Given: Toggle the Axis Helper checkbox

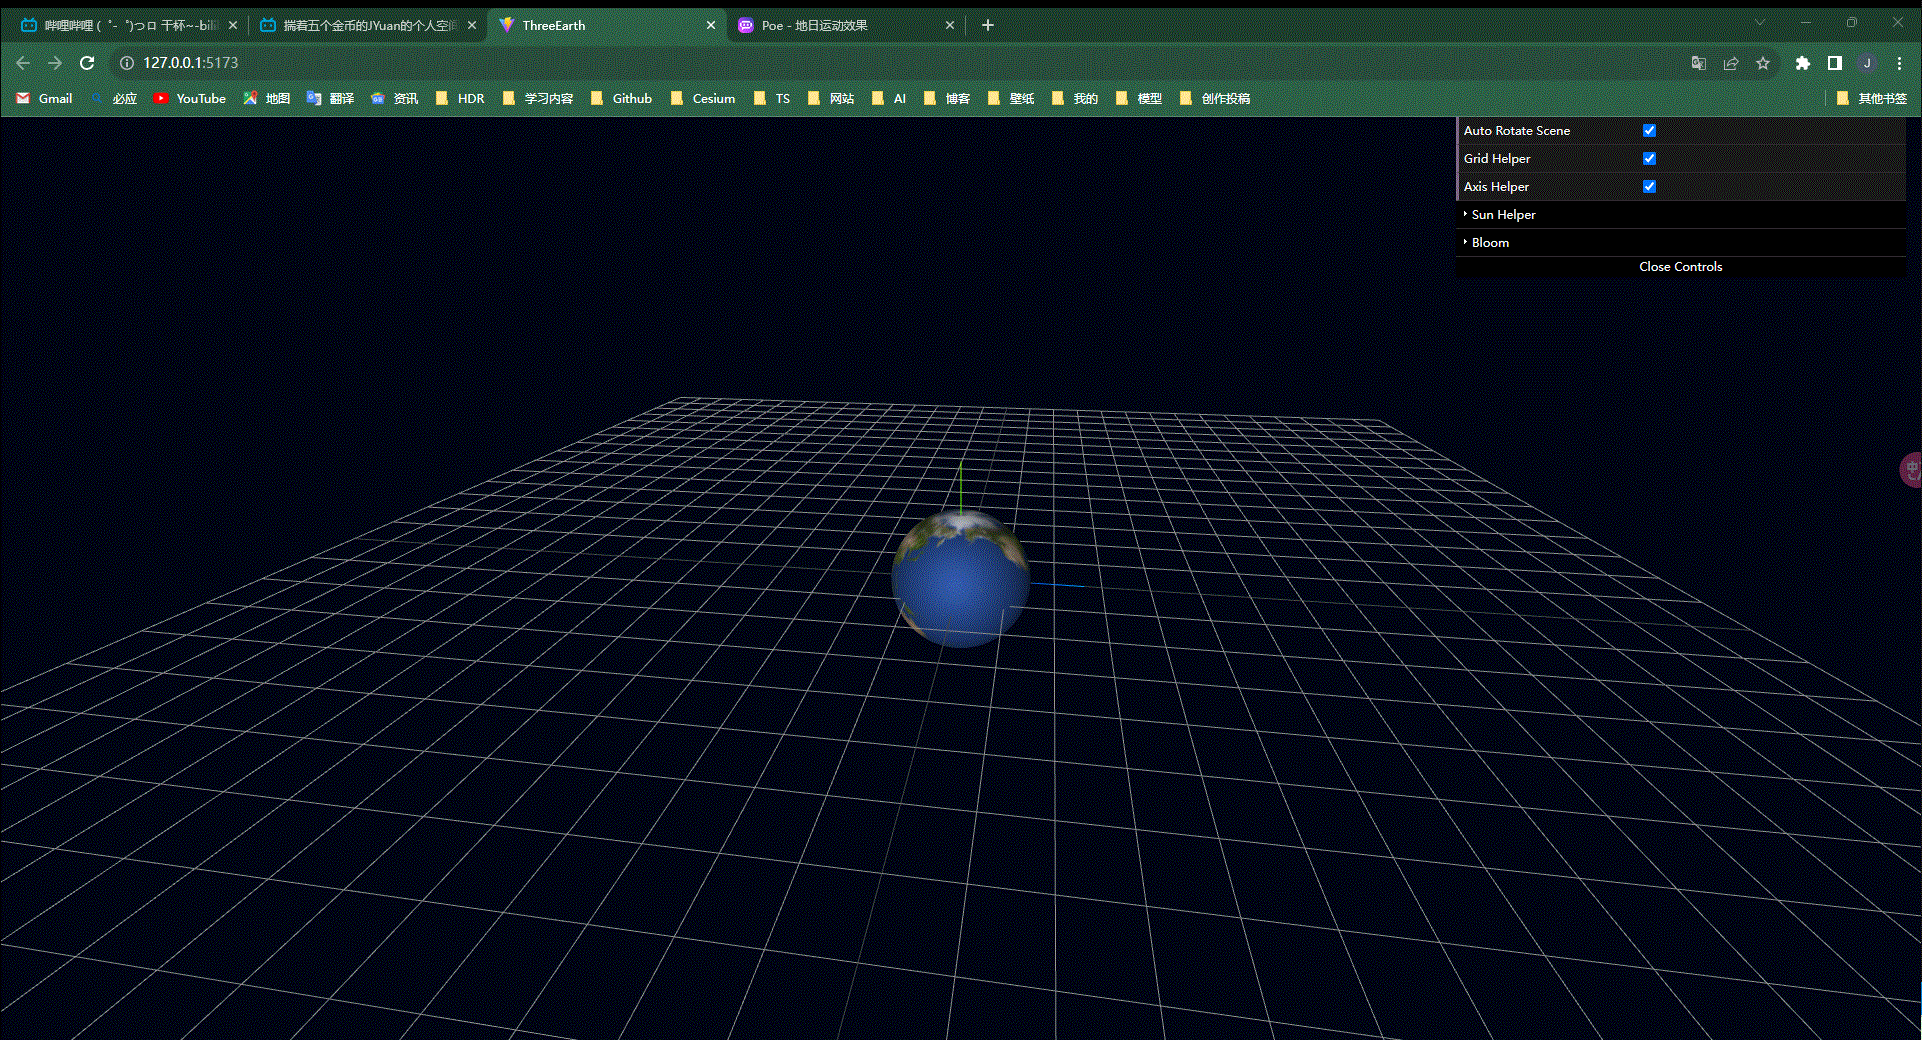Looking at the screenshot, I should coord(1649,186).
